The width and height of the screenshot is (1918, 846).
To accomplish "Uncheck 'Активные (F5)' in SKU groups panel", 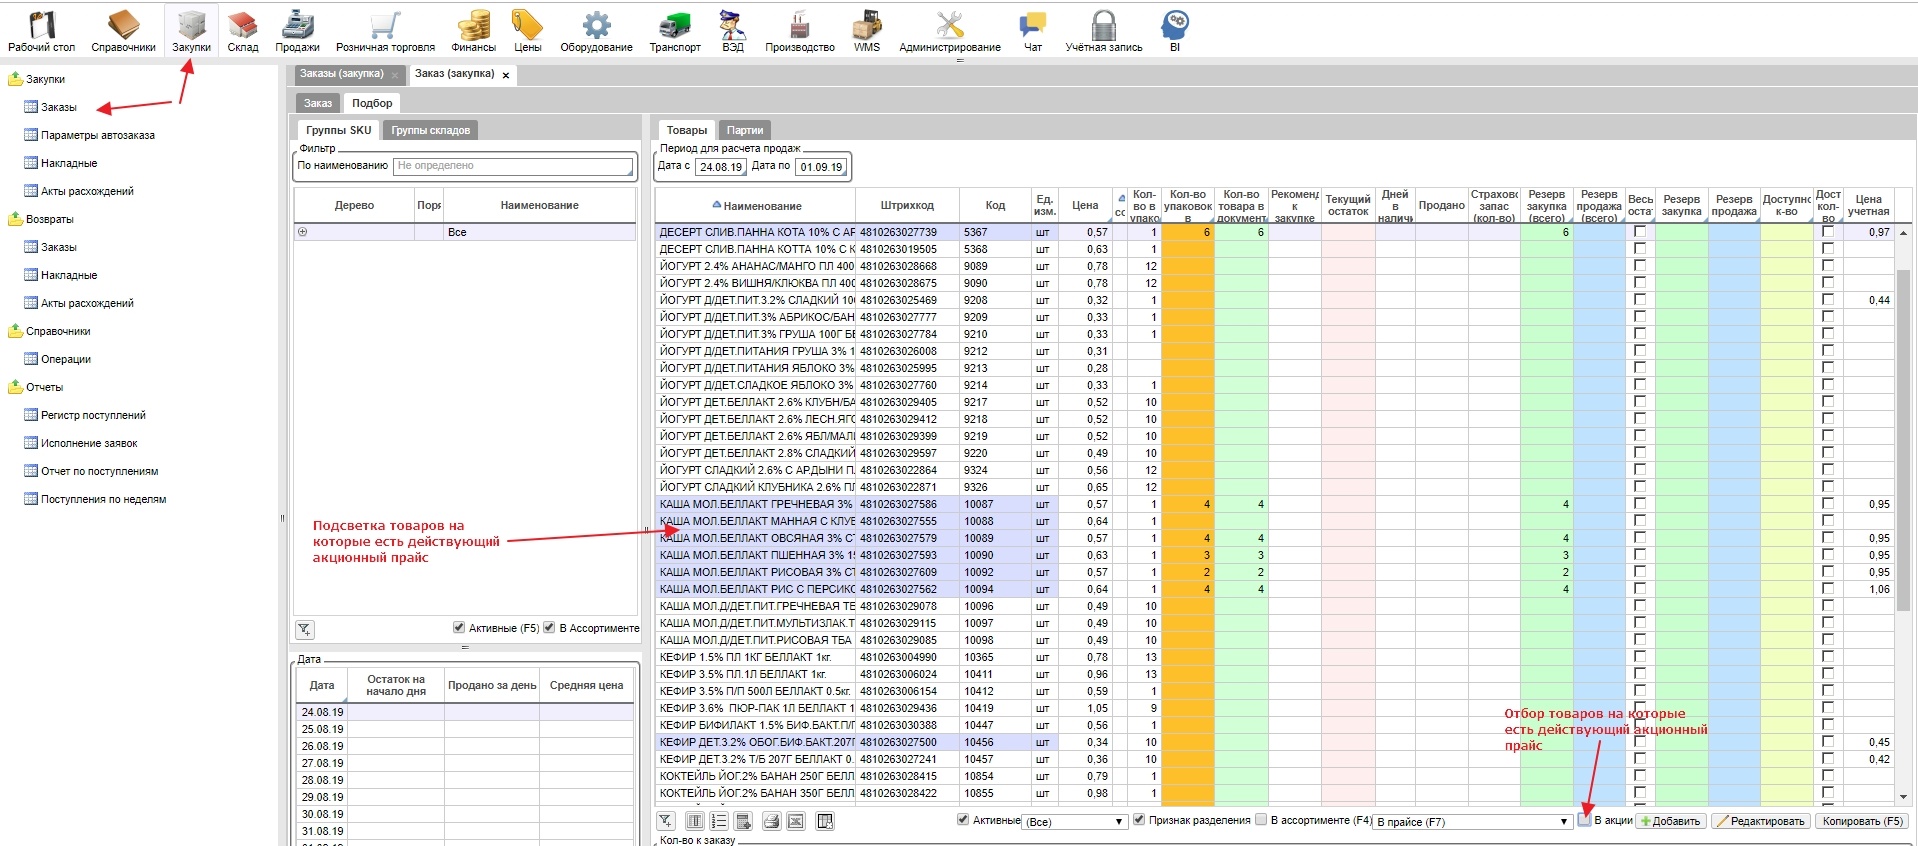I will 459,628.
